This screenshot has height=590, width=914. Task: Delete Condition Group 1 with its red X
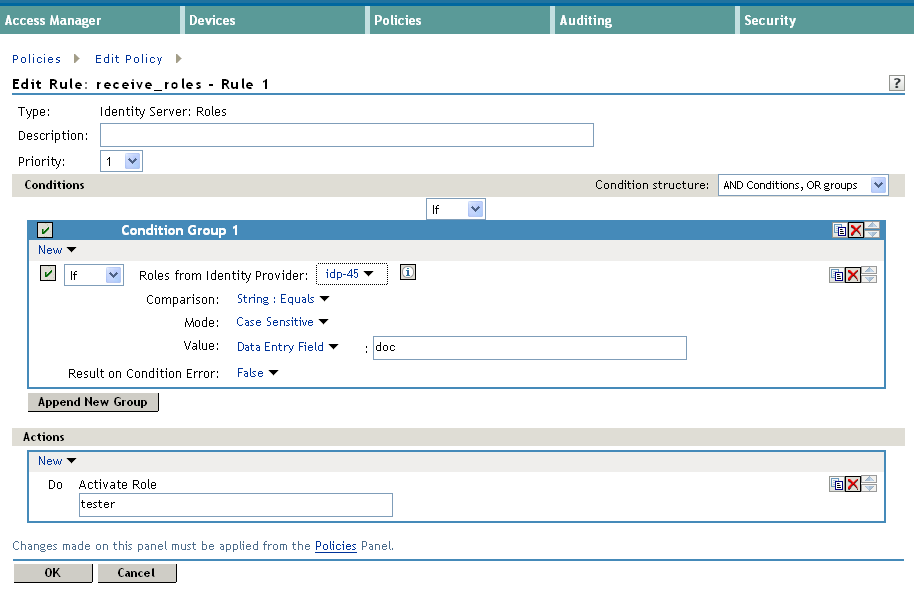coord(855,230)
